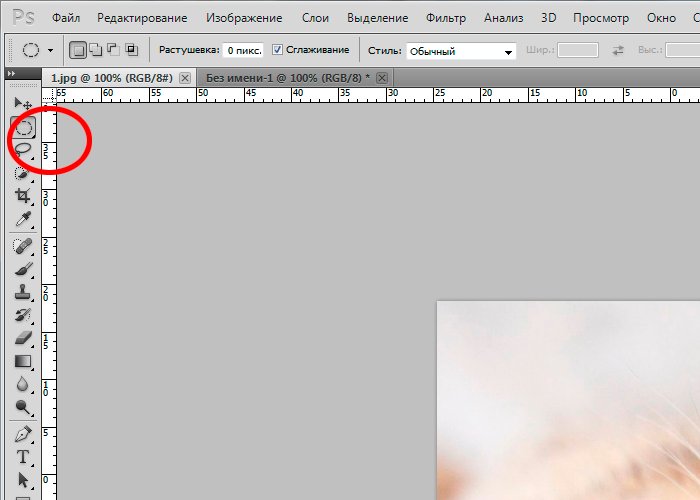This screenshot has height=500, width=700.
Task: Select the Pen tool
Action: point(23,434)
